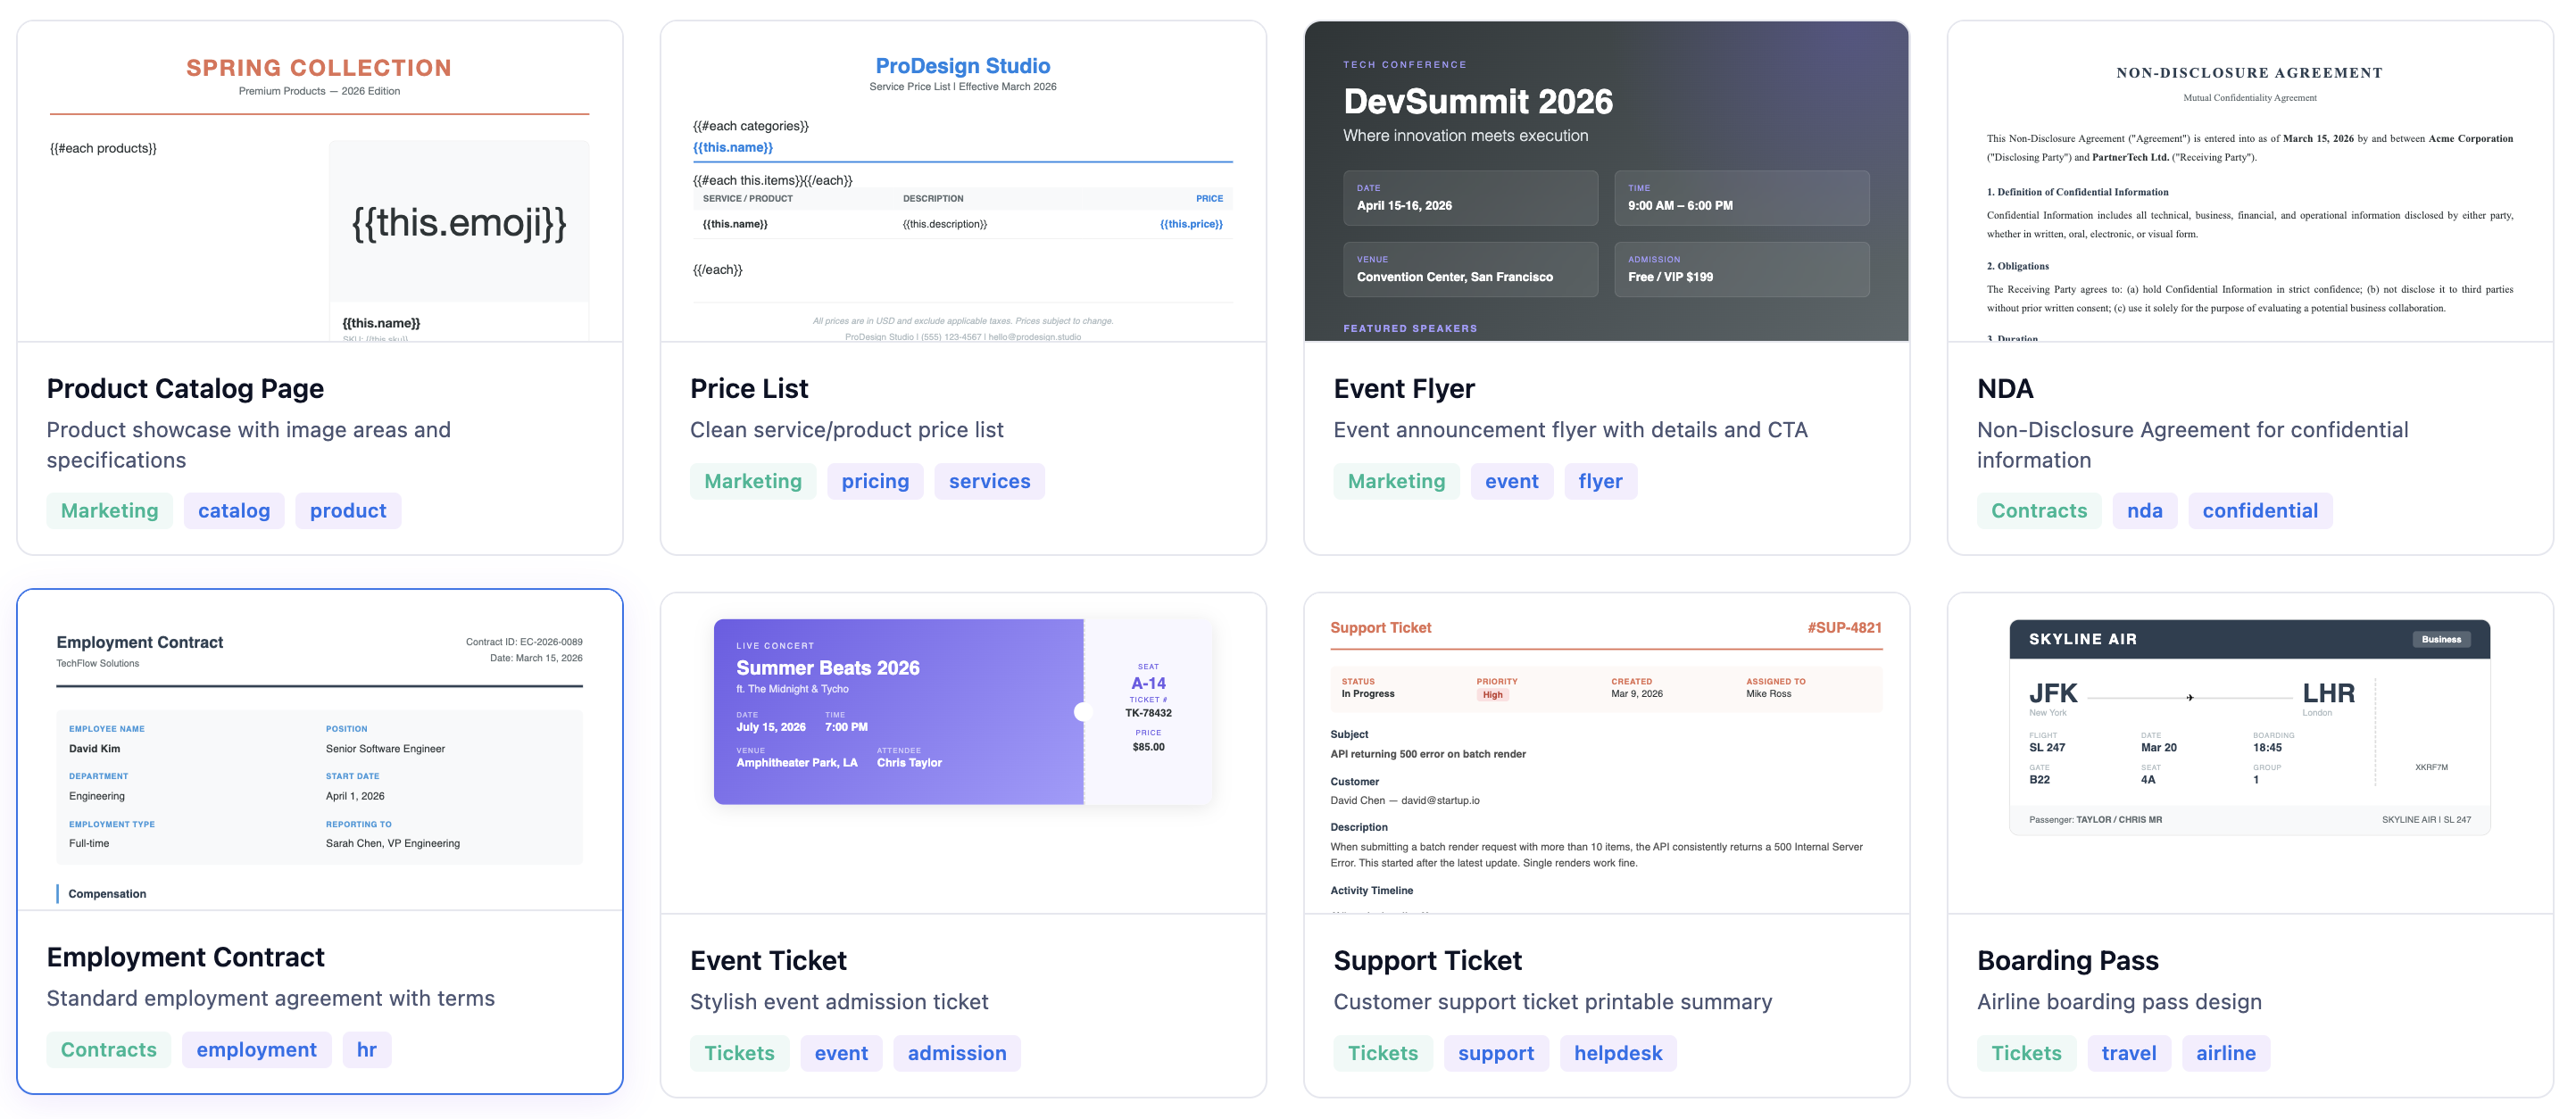Click the Event Flyer title text

(1403, 388)
